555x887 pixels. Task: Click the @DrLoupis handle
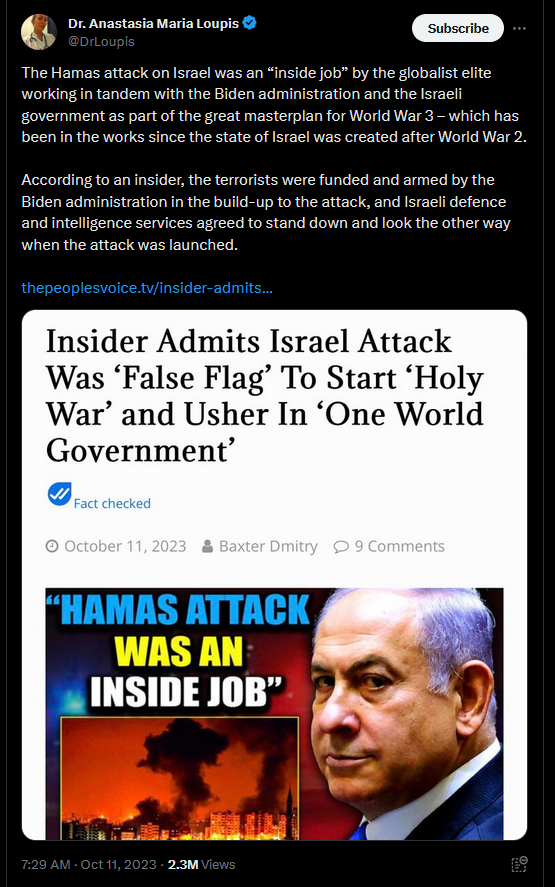tap(101, 41)
